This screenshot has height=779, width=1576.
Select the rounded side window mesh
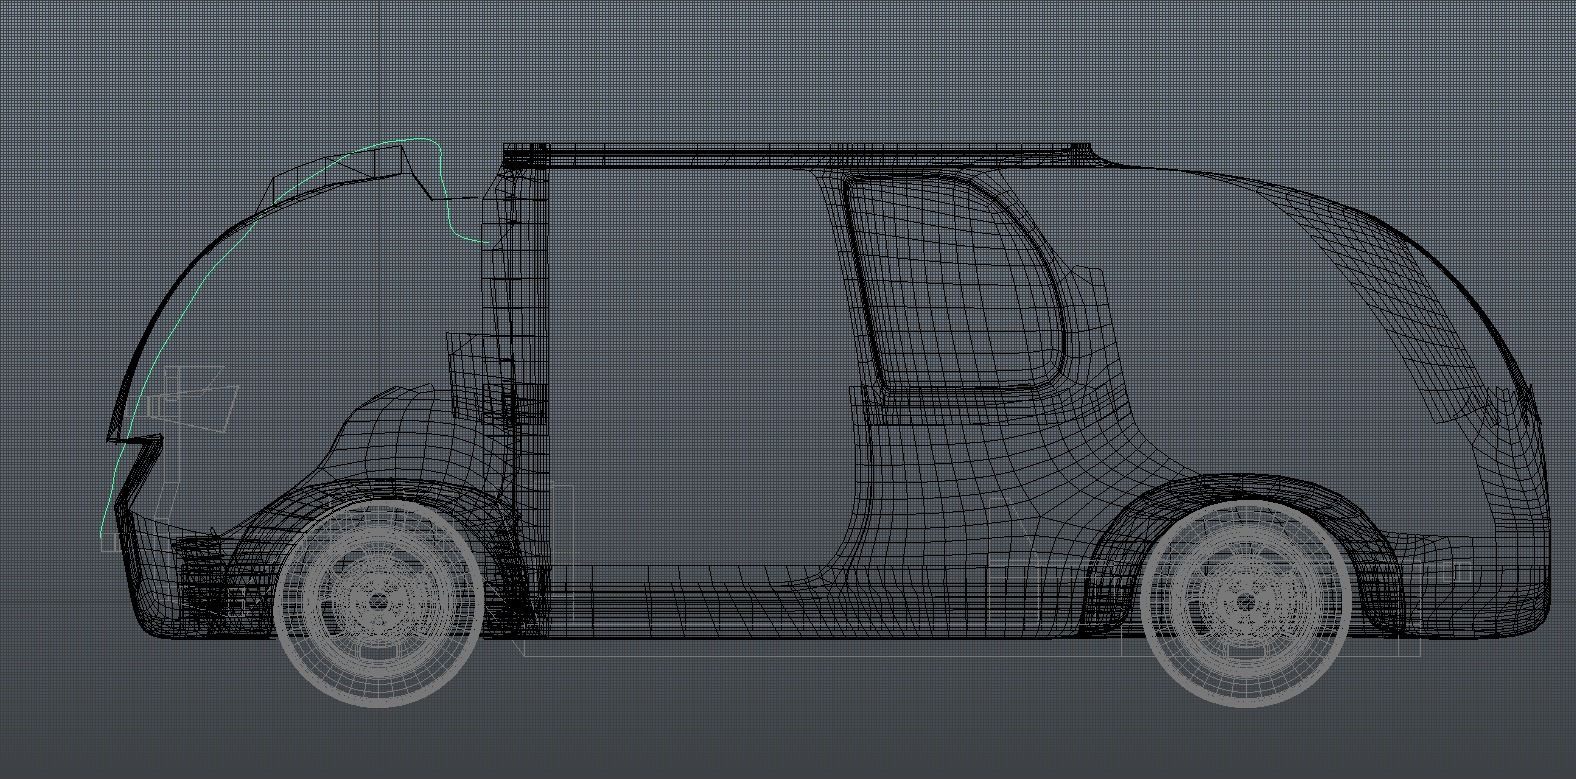[x=955, y=284]
